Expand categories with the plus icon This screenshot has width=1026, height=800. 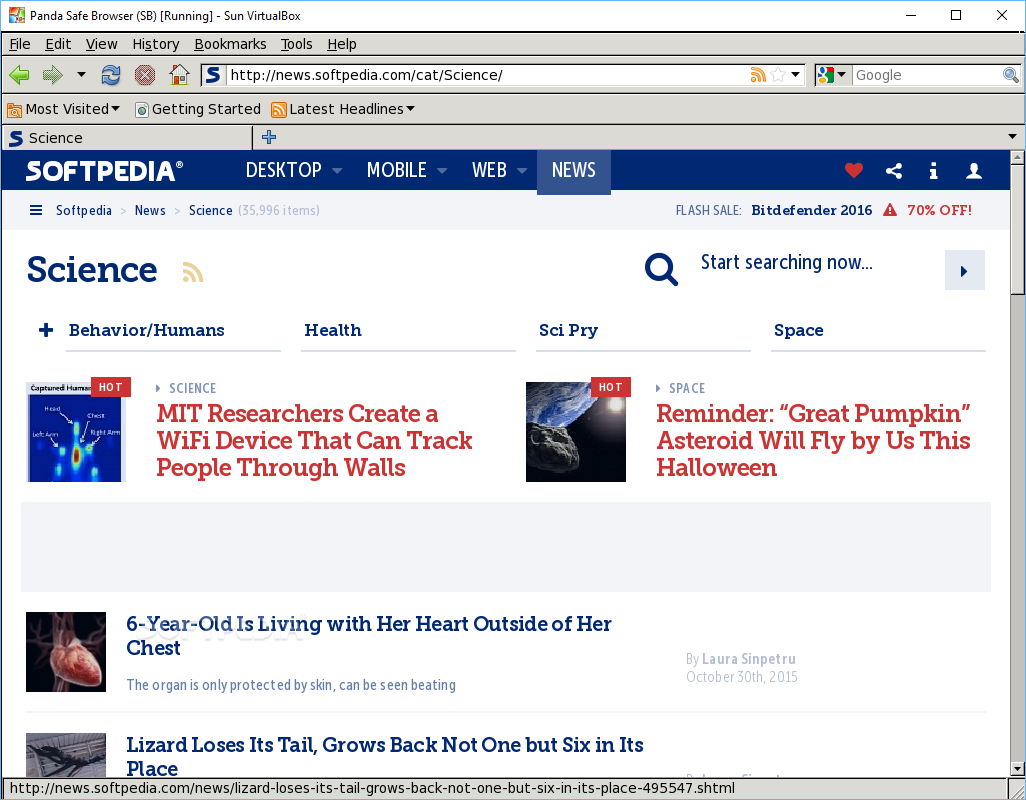click(x=46, y=330)
